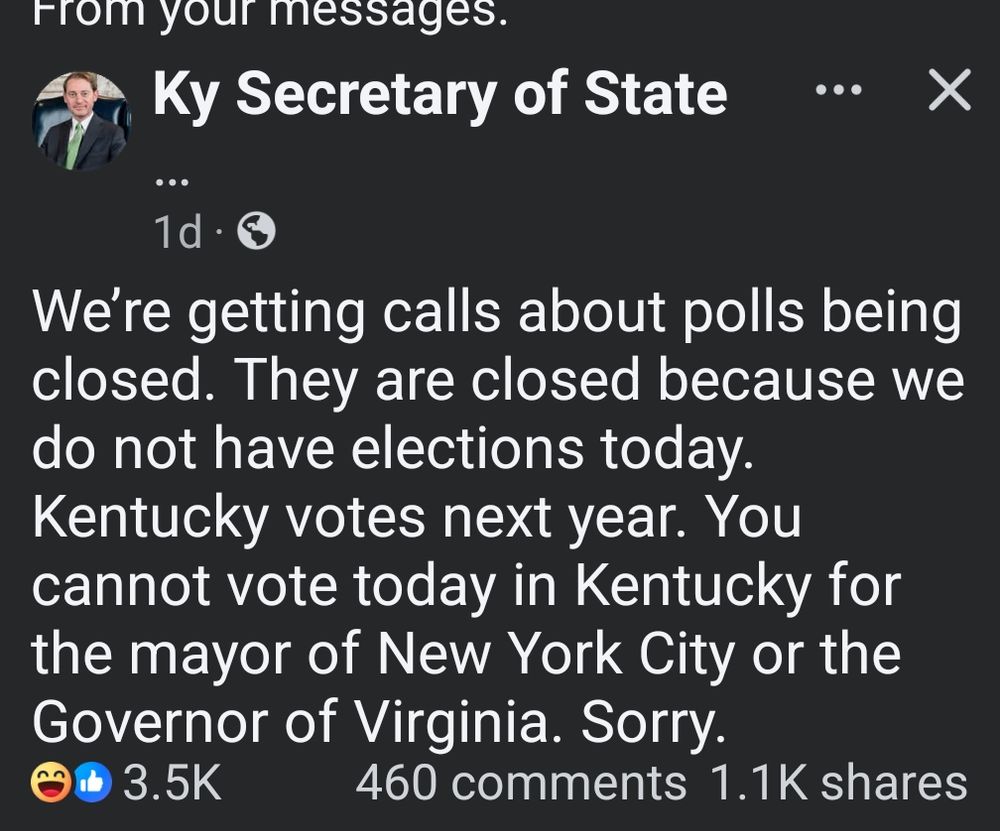1000x831 pixels.
Task: Click the Ky Secretary of State profile picture
Action: [x=82, y=120]
